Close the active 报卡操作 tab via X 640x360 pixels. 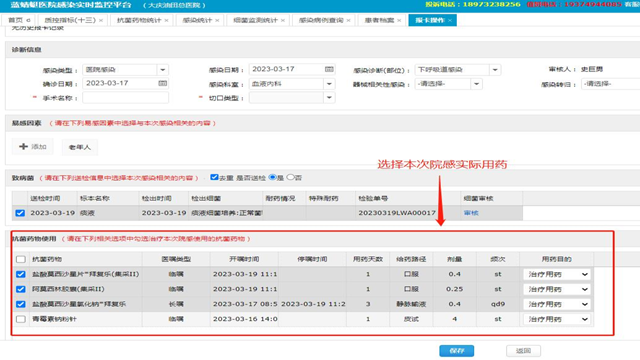(x=450, y=20)
